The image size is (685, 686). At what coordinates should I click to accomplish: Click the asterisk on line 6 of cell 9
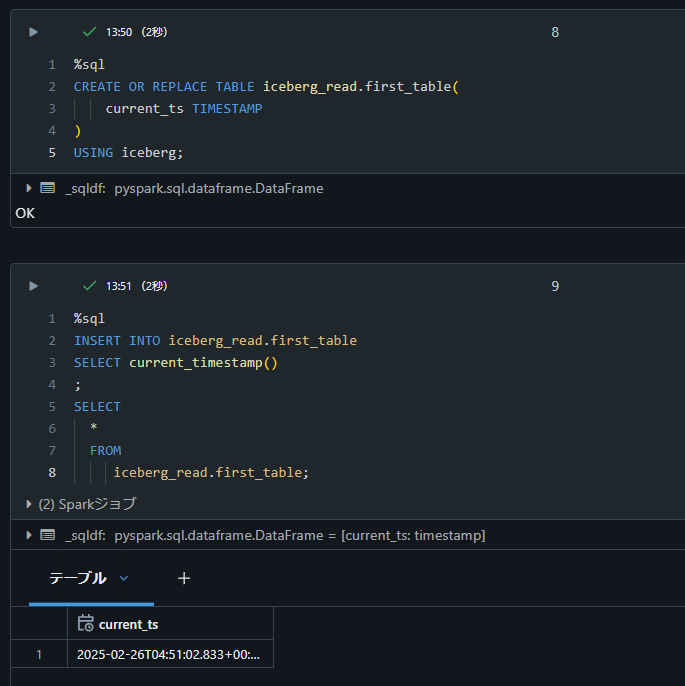(94, 427)
